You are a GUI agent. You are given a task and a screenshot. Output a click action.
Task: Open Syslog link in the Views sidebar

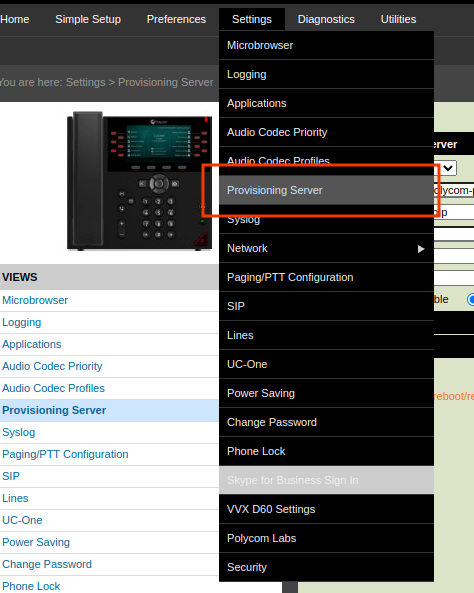pos(19,432)
